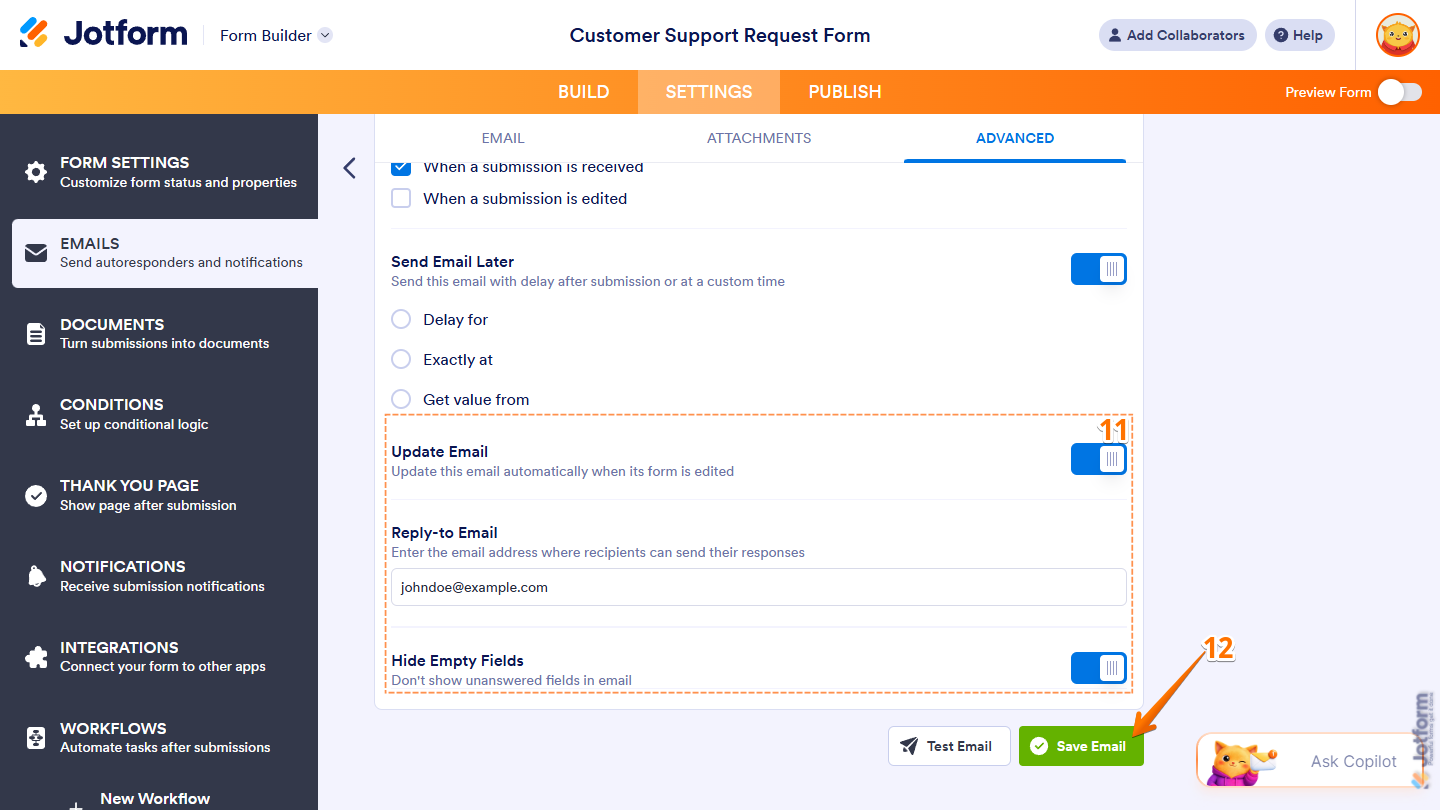
Task: Click the Add Collaborators person icon
Action: (x=1115, y=35)
